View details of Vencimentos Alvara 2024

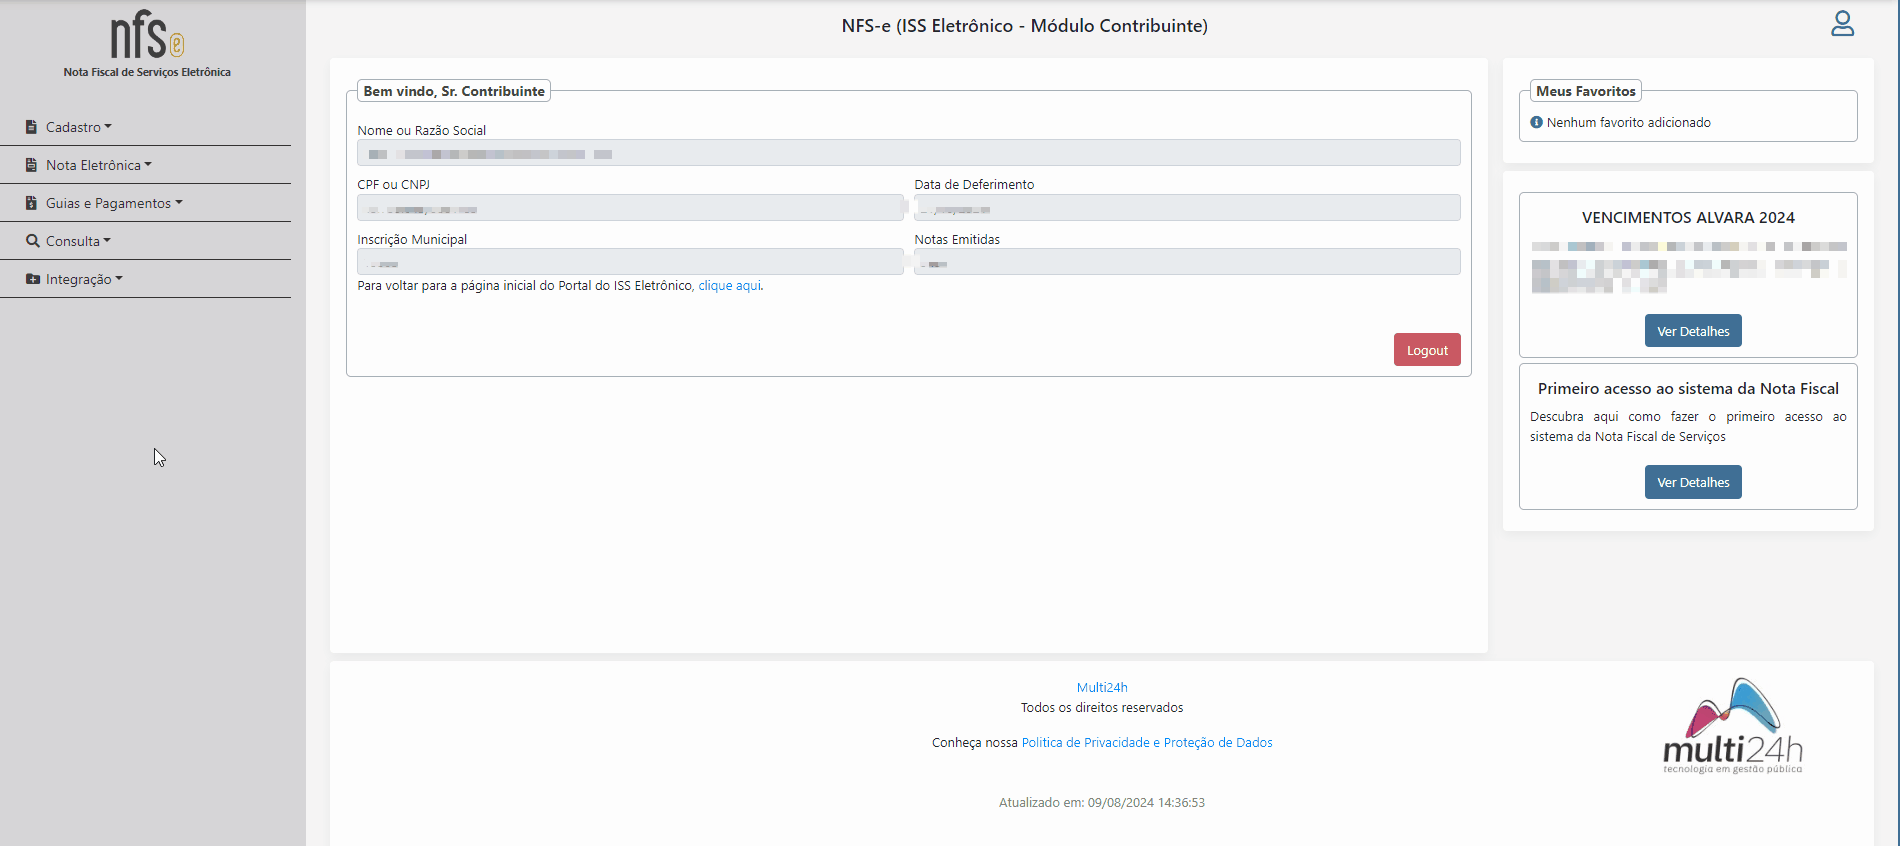1692,331
